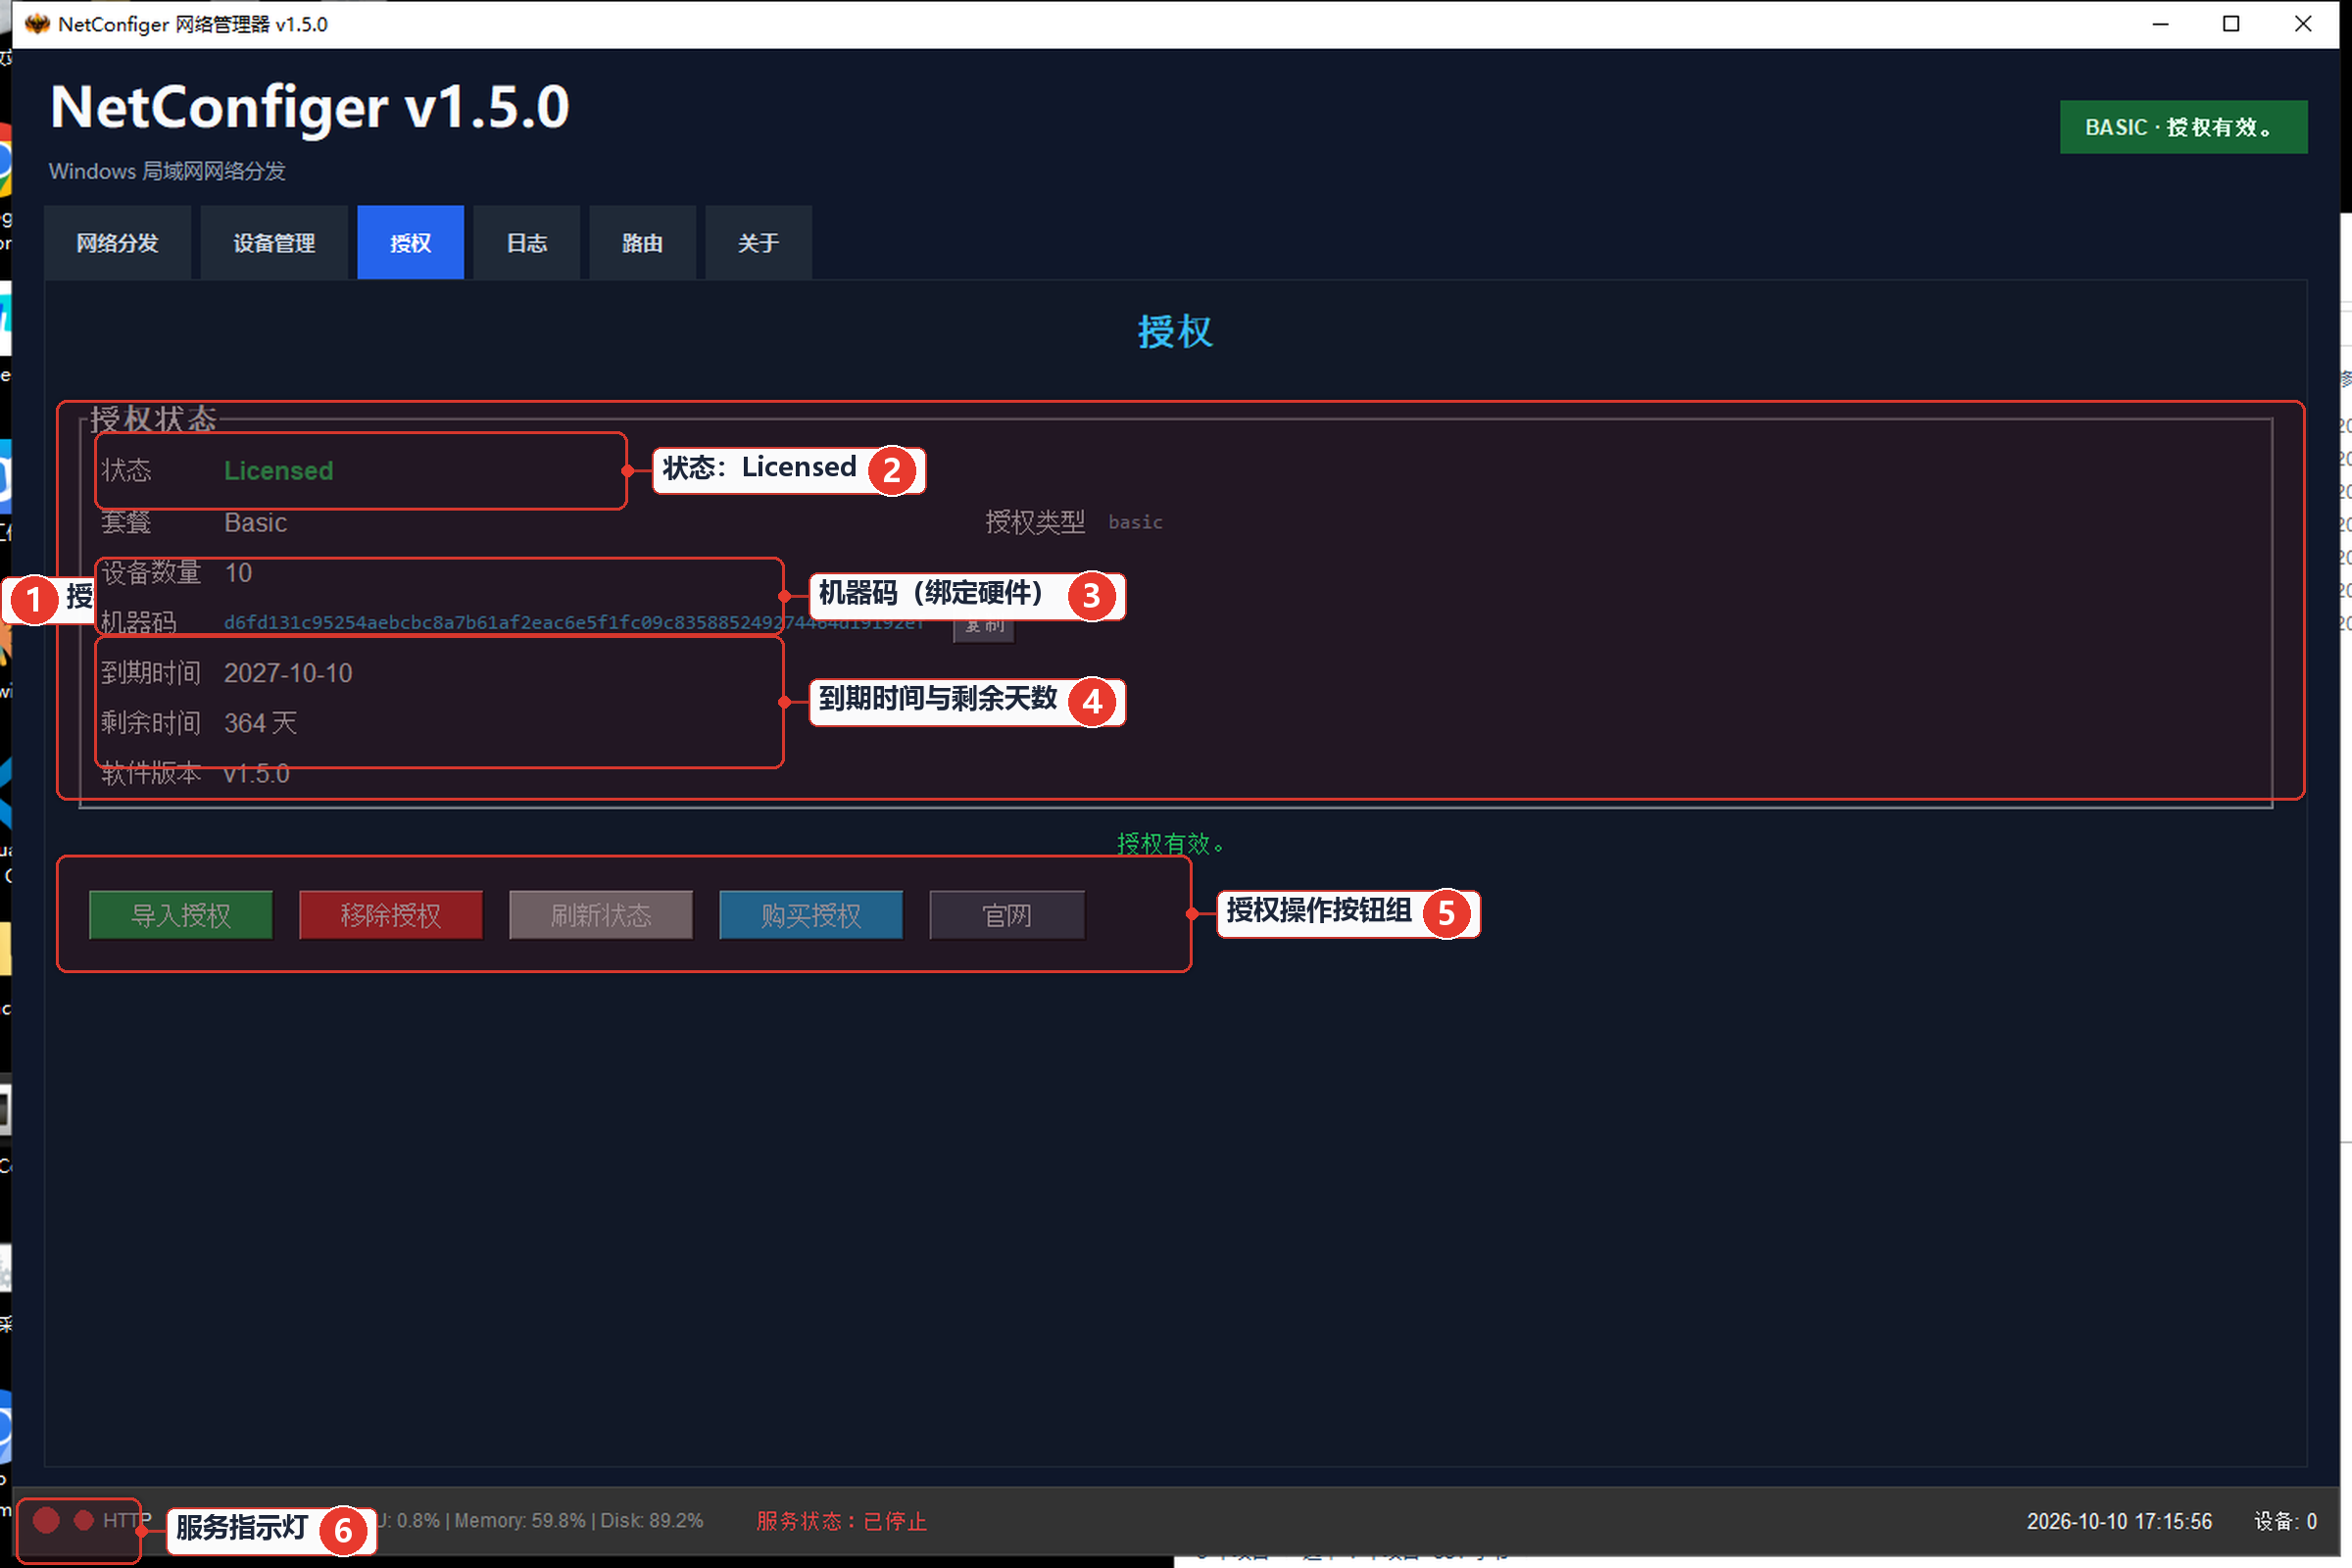Click the large NetConfiger v1.5.0 heading

(309, 107)
